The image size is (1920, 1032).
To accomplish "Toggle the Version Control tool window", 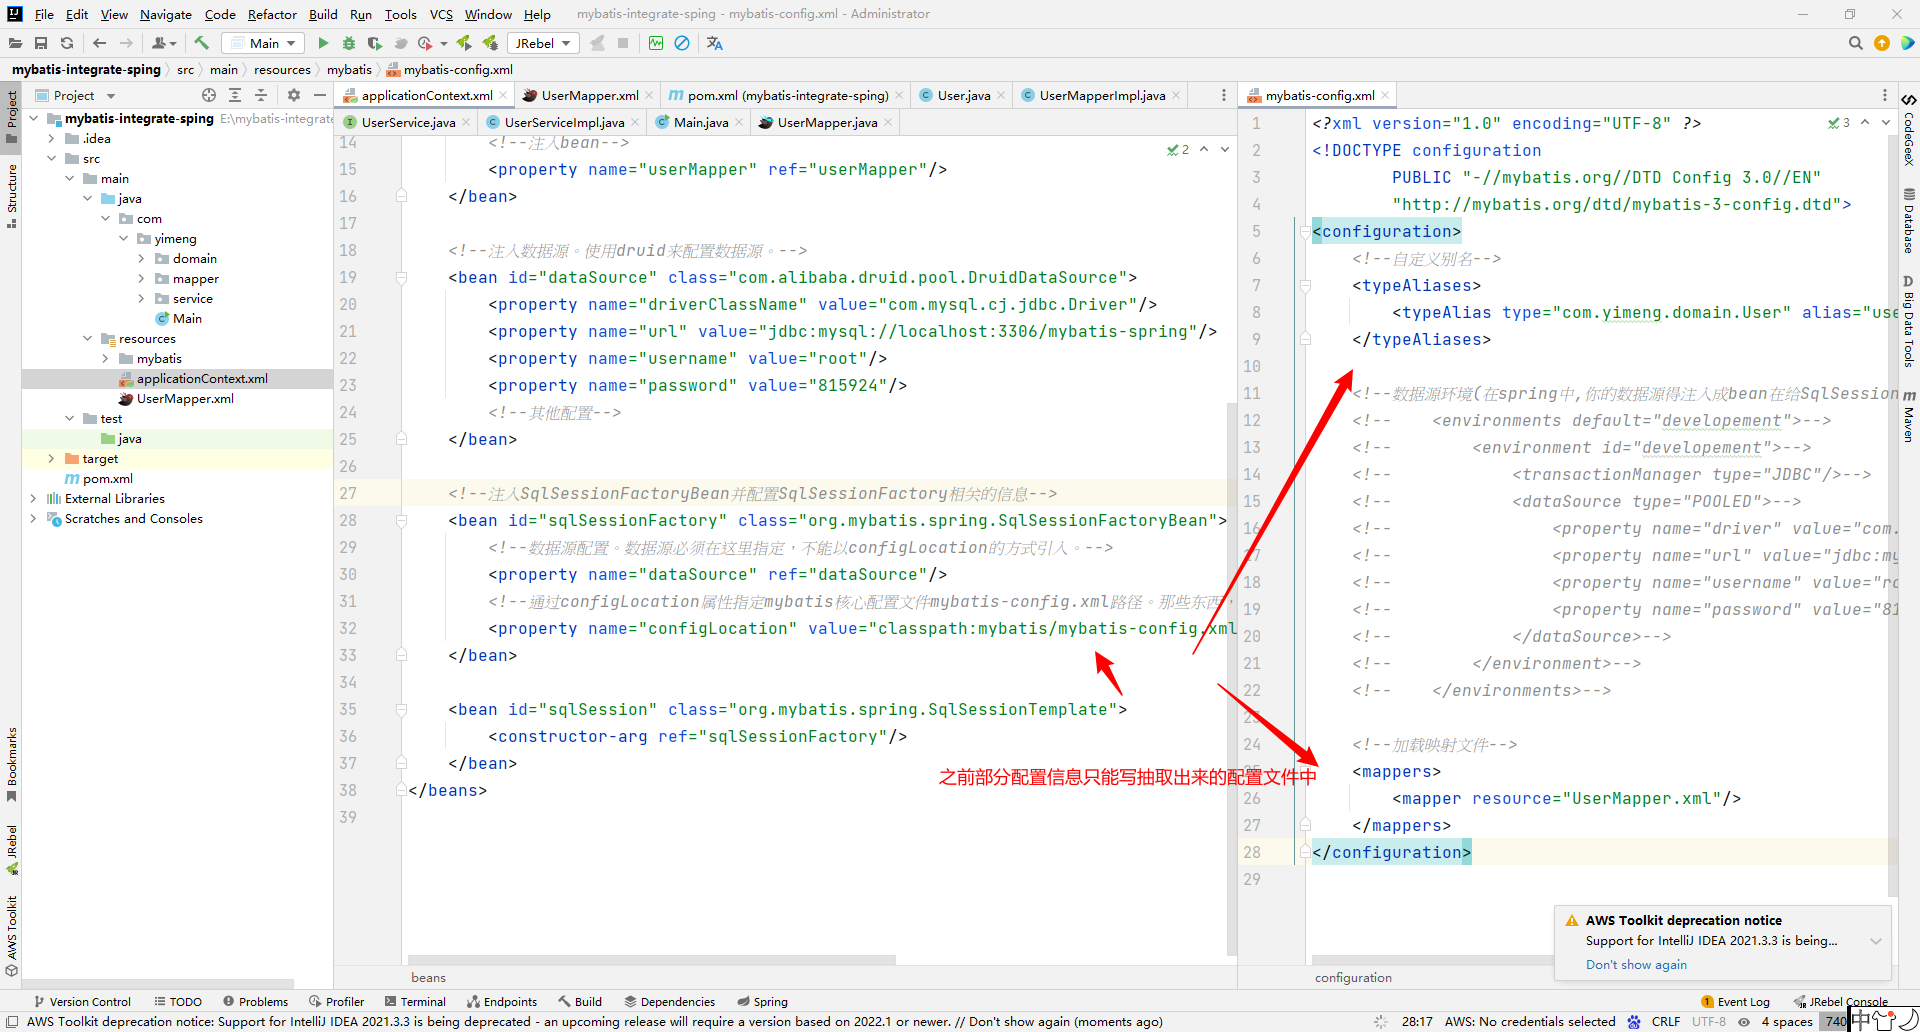I will click(82, 1001).
